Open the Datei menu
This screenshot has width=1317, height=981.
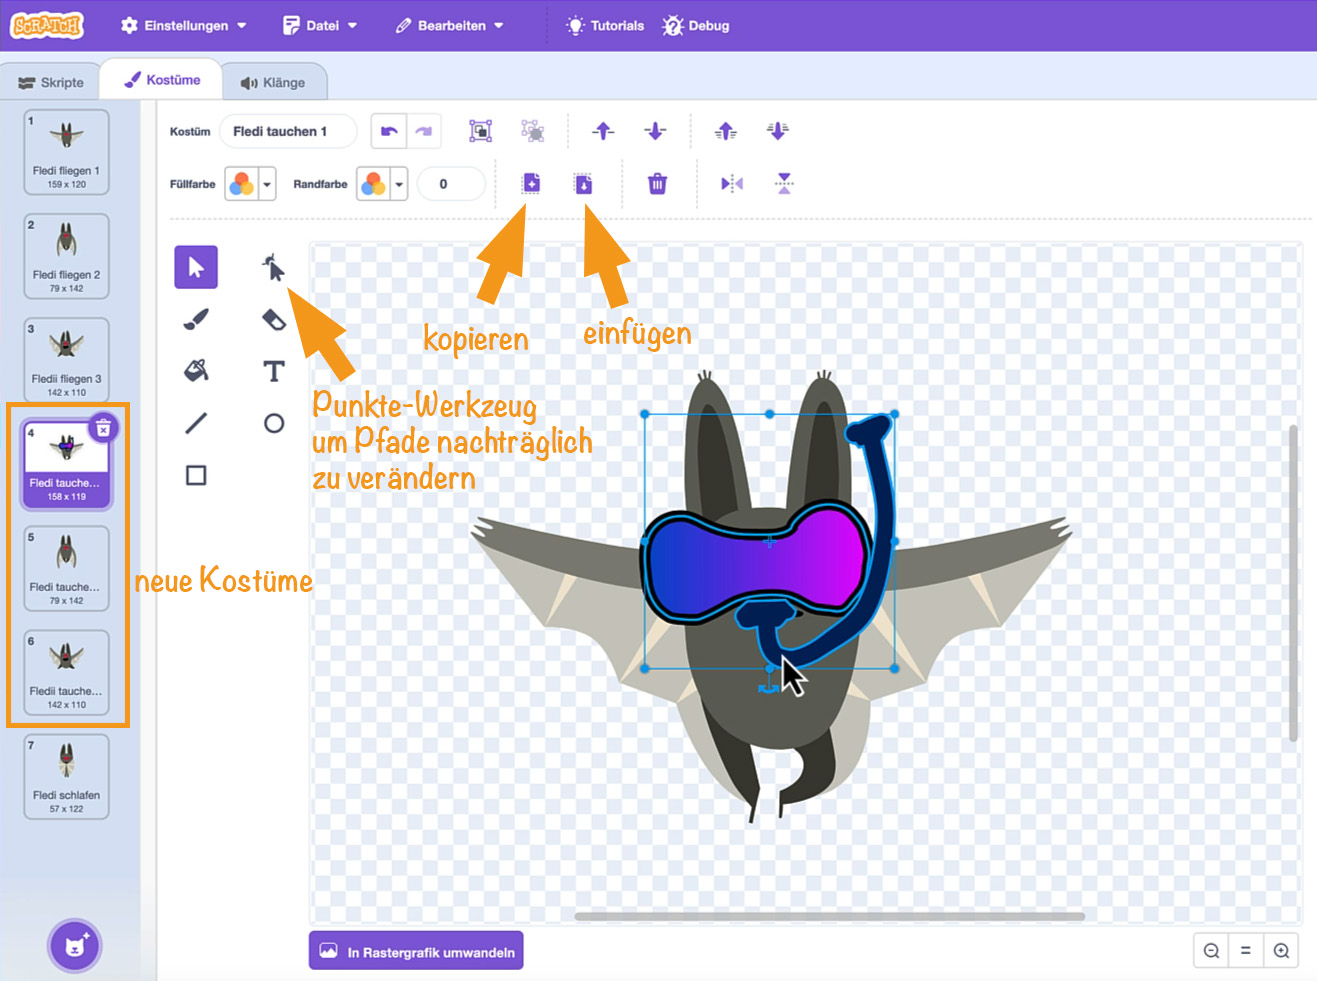pyautogui.click(x=320, y=25)
